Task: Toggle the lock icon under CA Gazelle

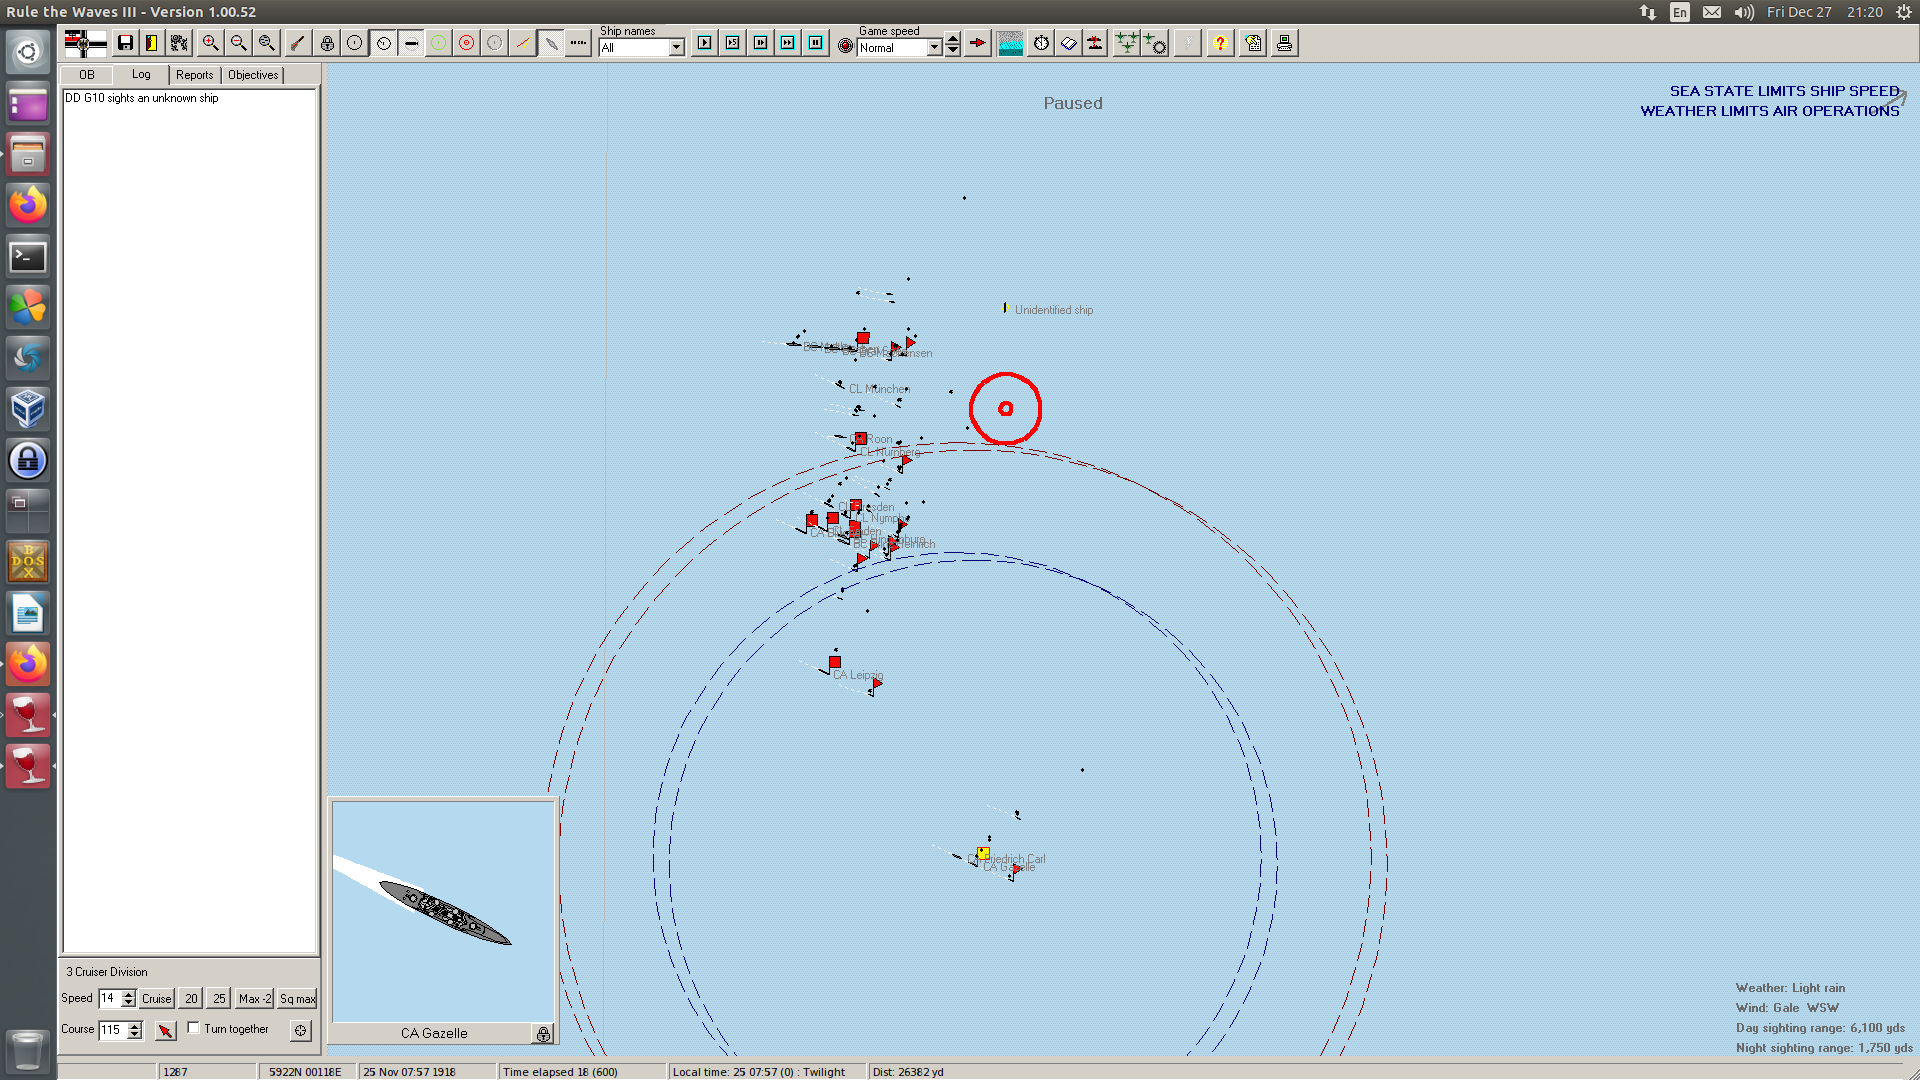Action: 543,1034
